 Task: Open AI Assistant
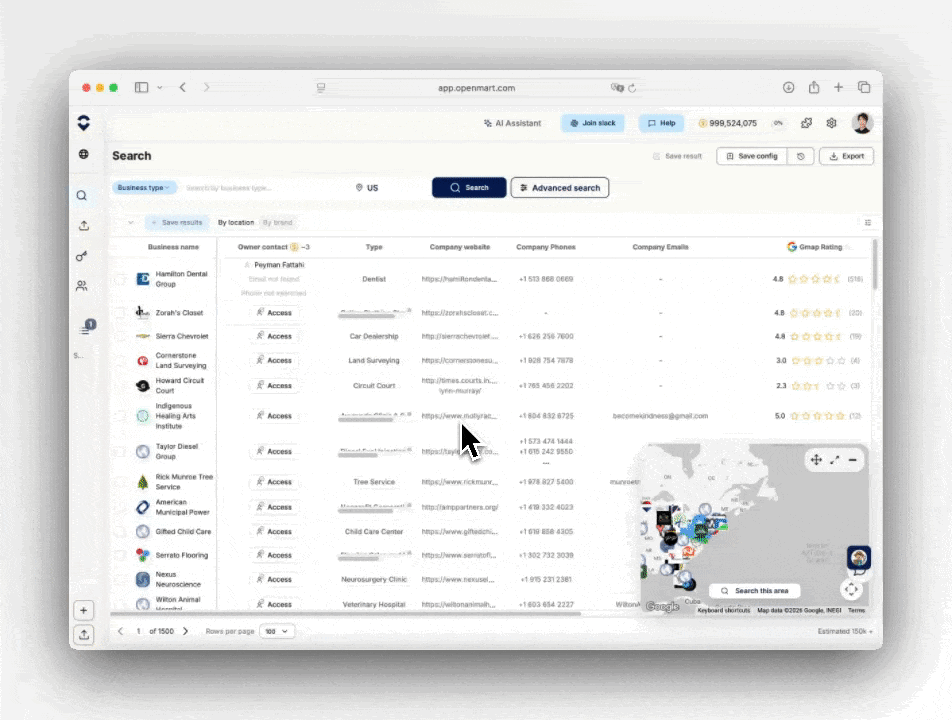pos(512,123)
